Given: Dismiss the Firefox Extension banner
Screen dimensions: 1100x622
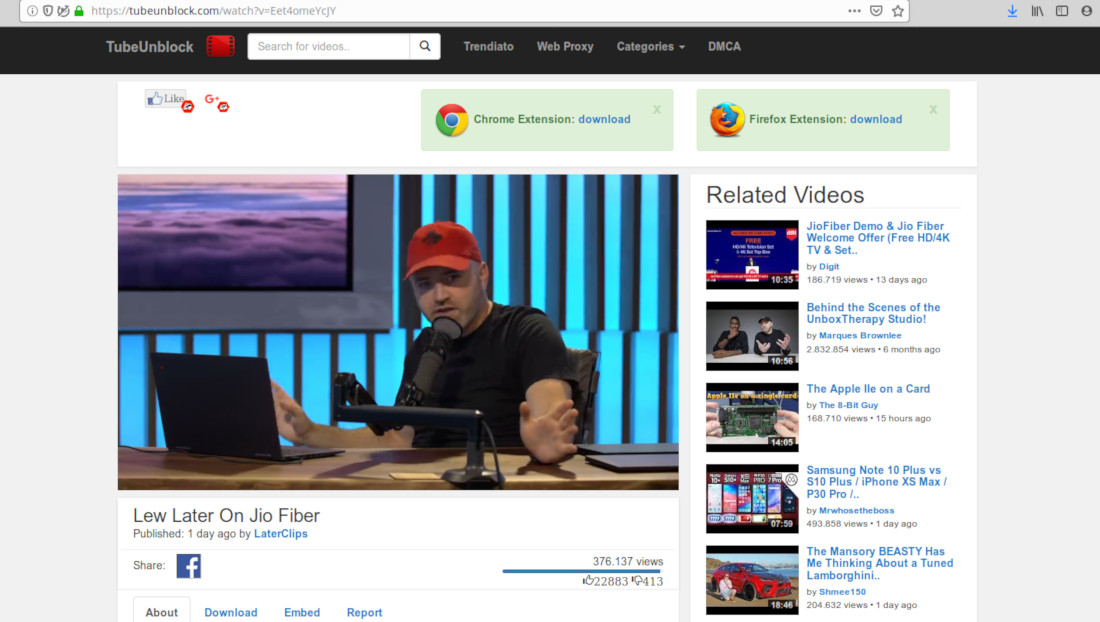Looking at the screenshot, I should click(x=933, y=109).
